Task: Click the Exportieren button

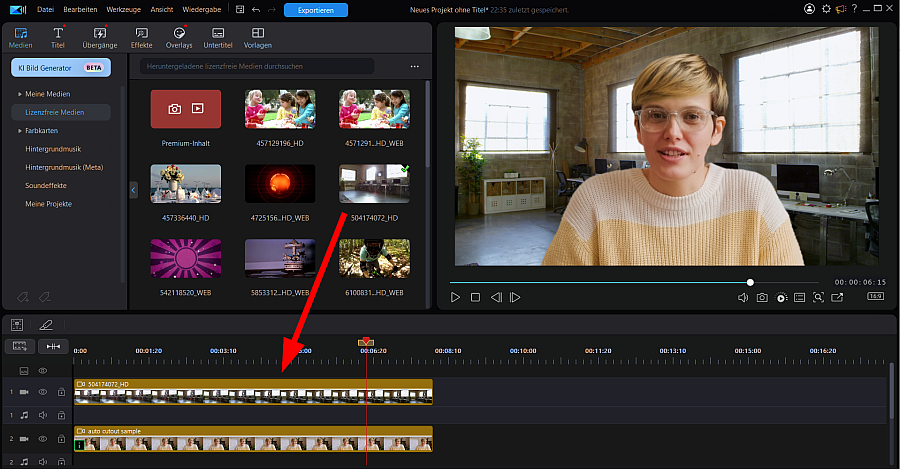Action: coord(316,10)
